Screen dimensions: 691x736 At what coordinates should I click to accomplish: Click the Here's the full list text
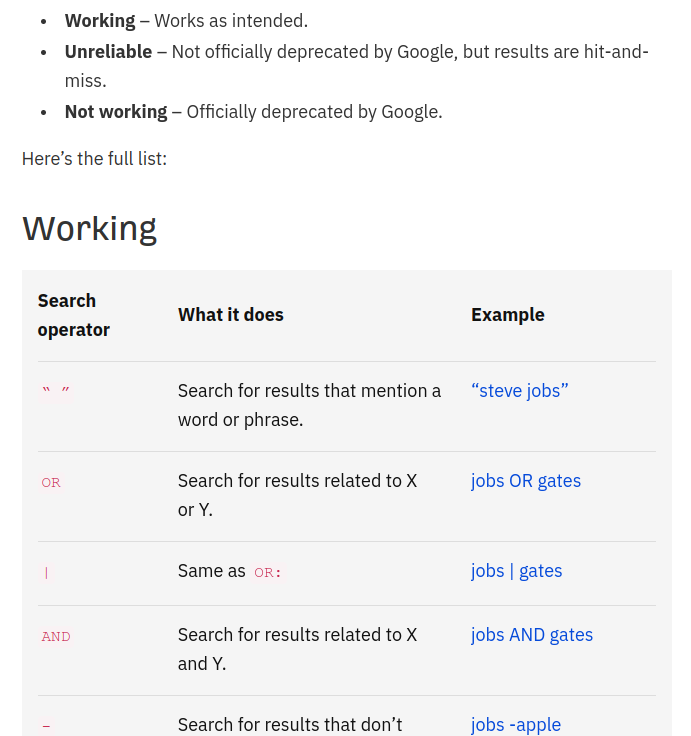coord(94,158)
